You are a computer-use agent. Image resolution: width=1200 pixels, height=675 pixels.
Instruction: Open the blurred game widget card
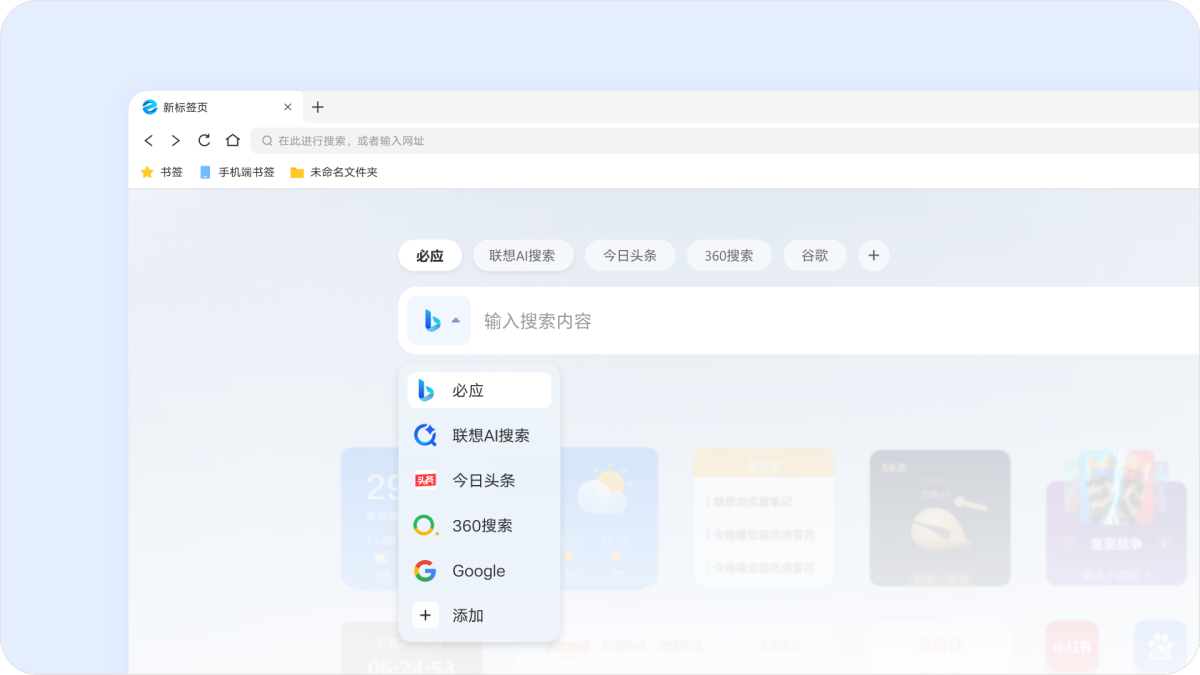click(1115, 518)
